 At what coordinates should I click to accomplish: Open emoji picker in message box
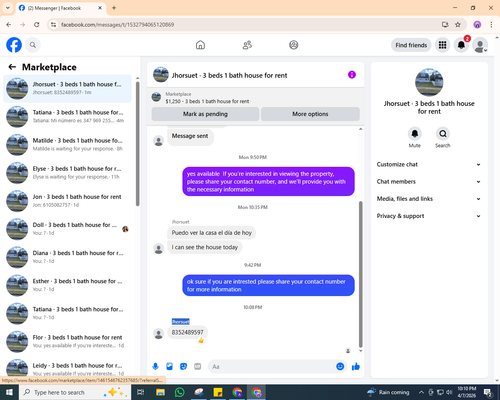point(340,367)
